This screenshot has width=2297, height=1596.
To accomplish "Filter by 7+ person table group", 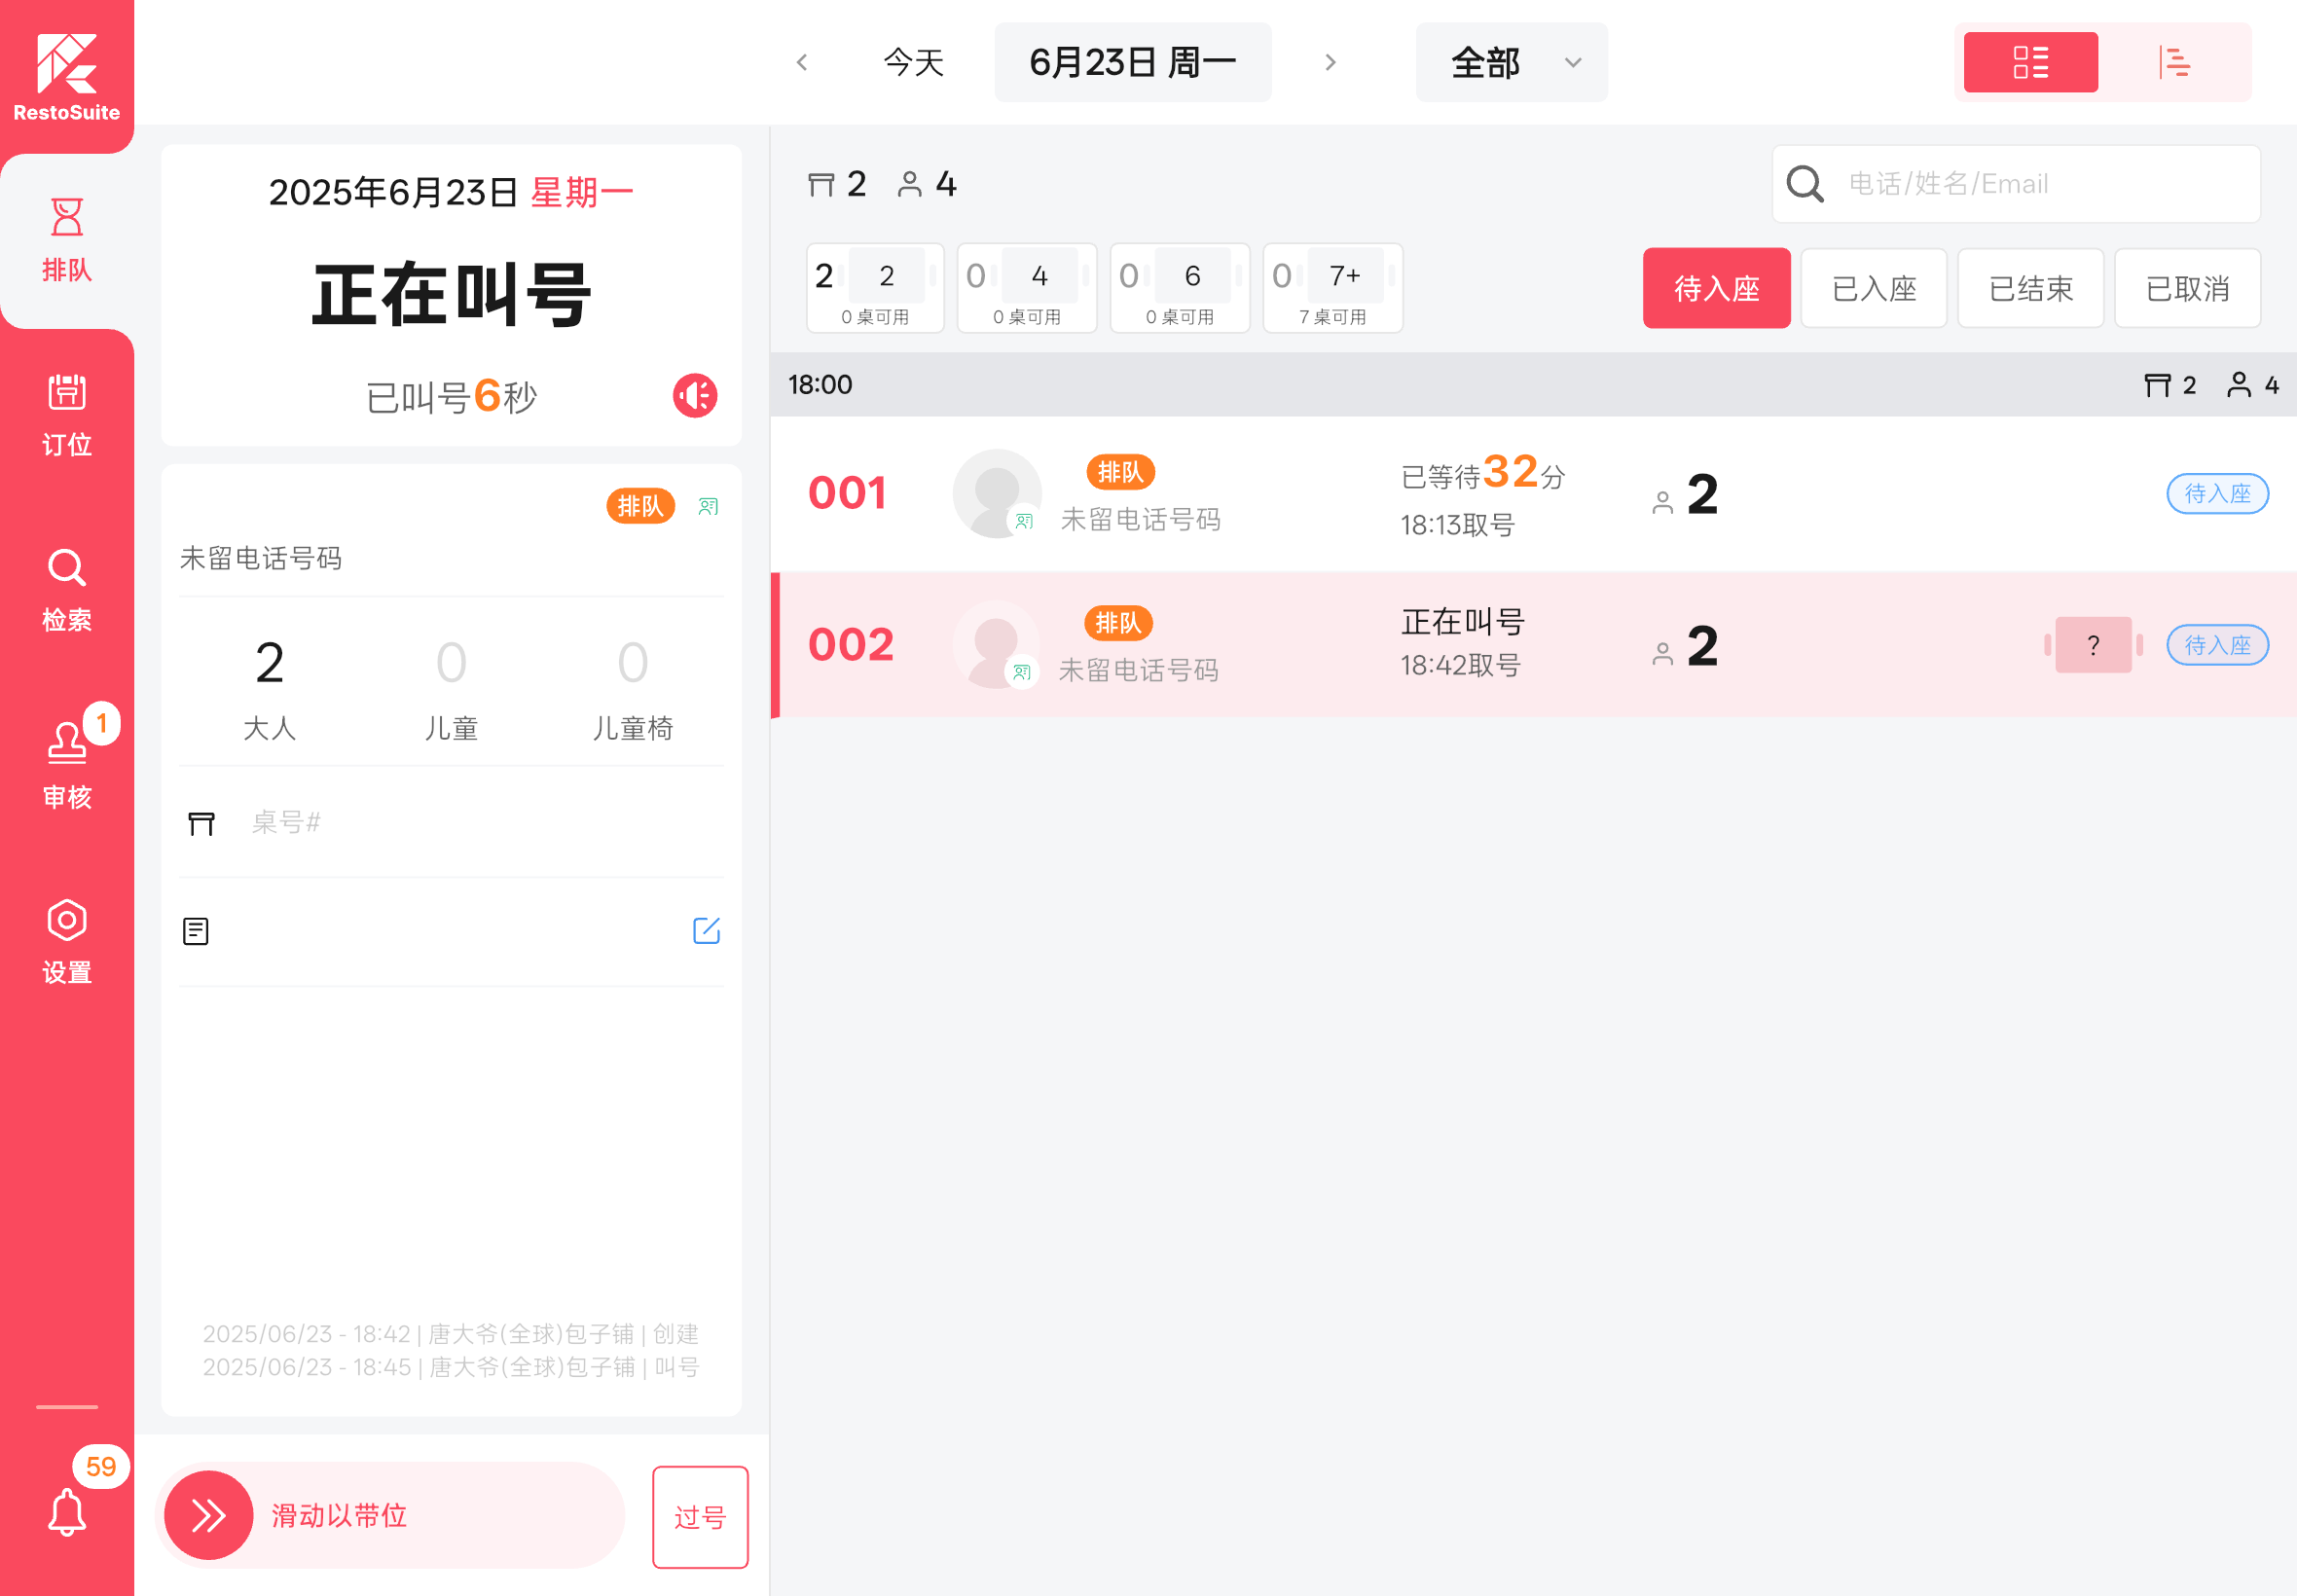I will point(1333,288).
